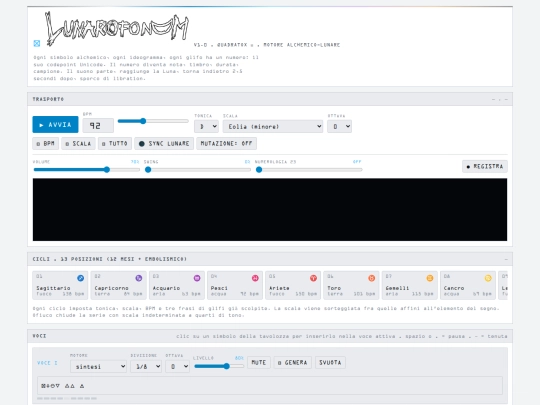Open the Divisione dropdown set to 1/8
This screenshot has width=540, height=405.
(146, 366)
